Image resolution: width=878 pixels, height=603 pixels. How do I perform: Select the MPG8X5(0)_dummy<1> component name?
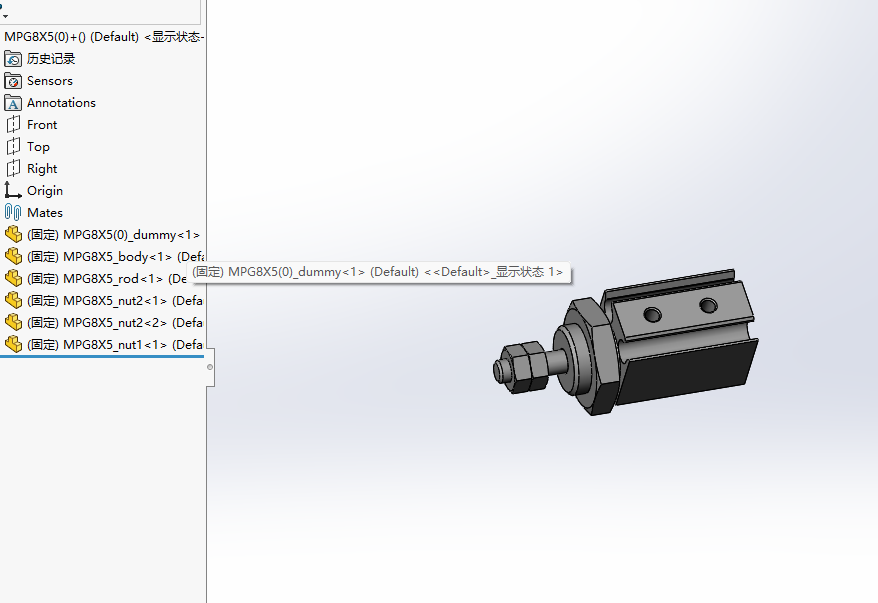click(x=114, y=235)
